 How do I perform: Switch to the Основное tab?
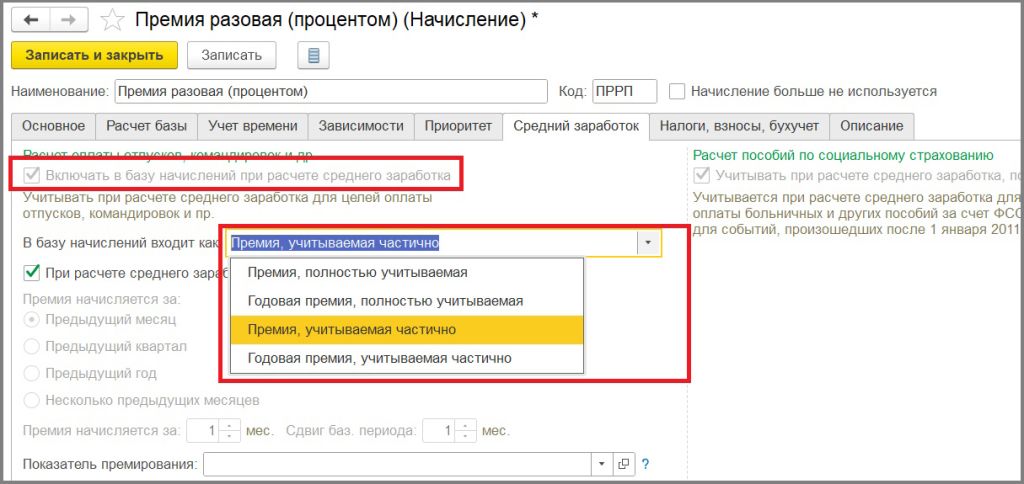[54, 126]
